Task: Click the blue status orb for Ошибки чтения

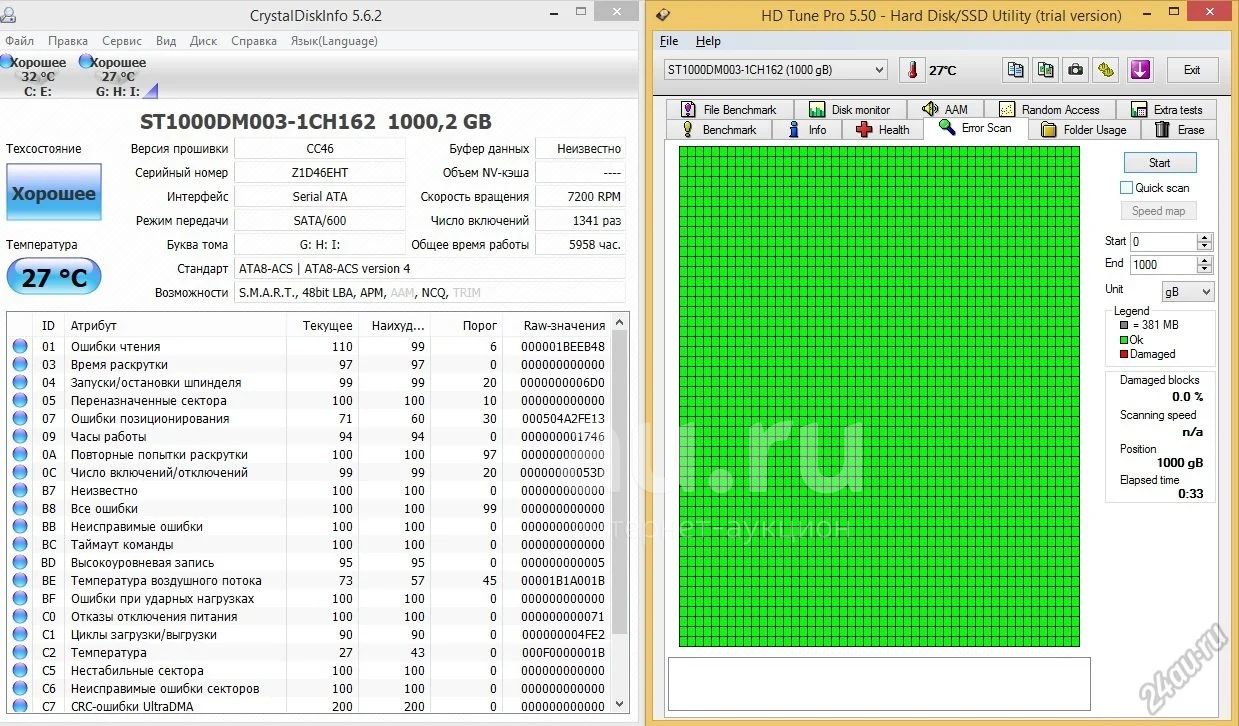Action: point(20,347)
